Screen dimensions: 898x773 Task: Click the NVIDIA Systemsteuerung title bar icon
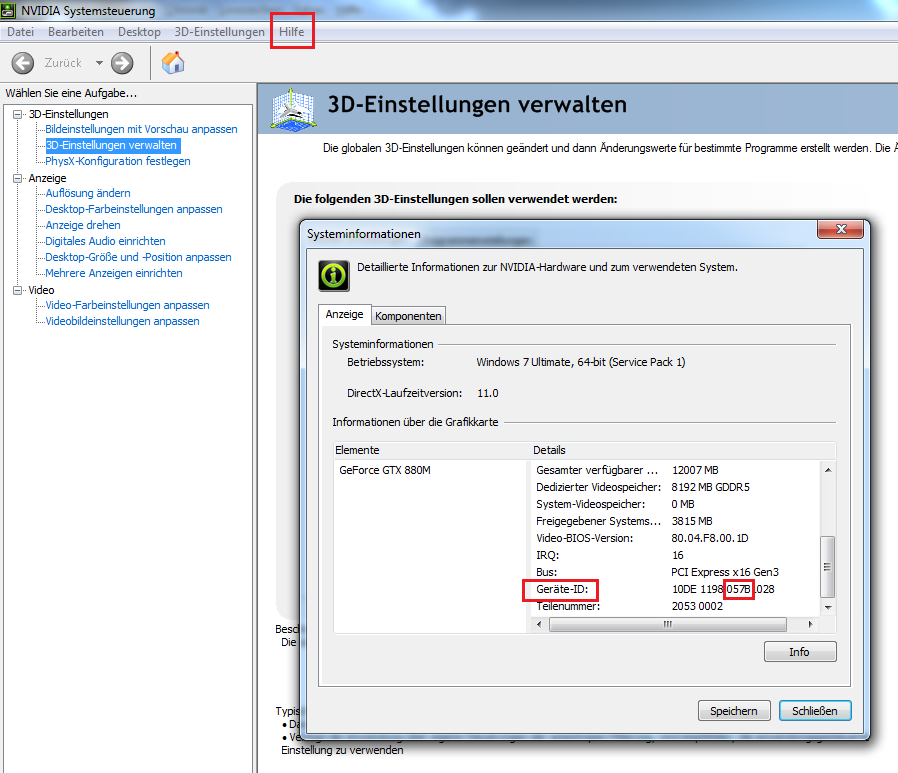(x=8, y=10)
